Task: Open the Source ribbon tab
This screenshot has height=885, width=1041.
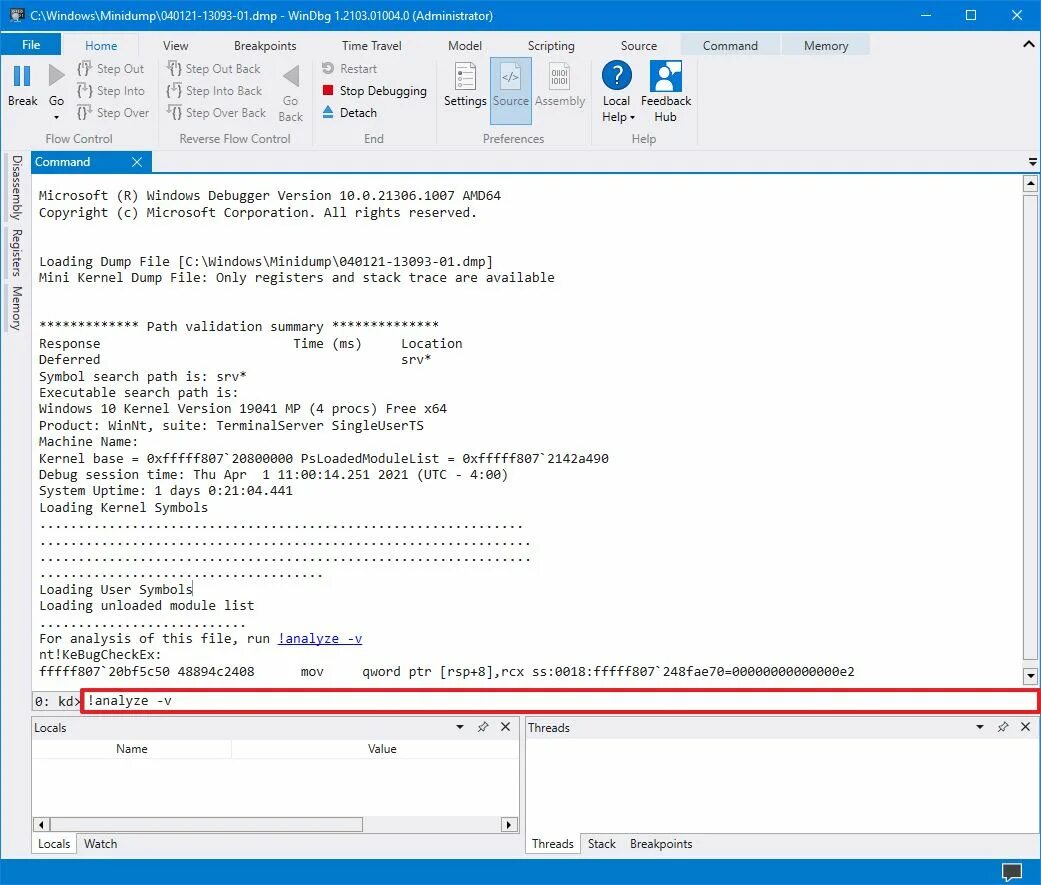Action: point(639,45)
